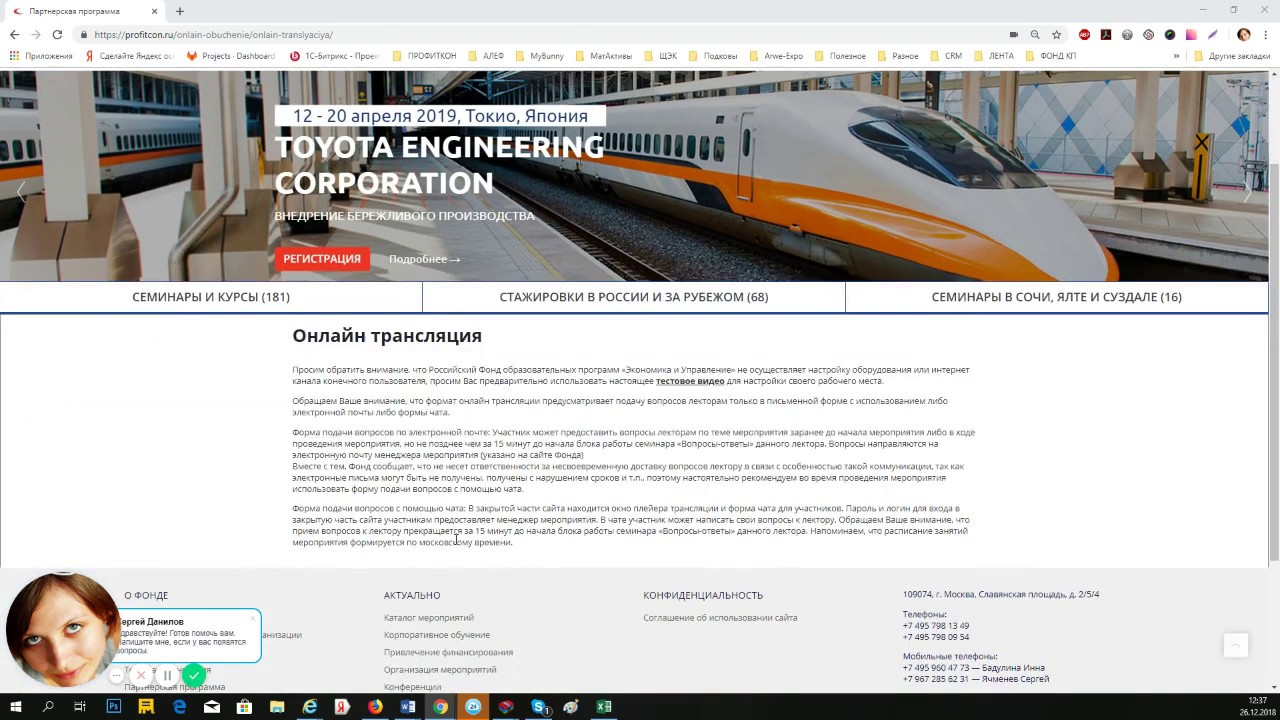
Task: Open Firefox from the taskbar
Action: pyautogui.click(x=375, y=707)
